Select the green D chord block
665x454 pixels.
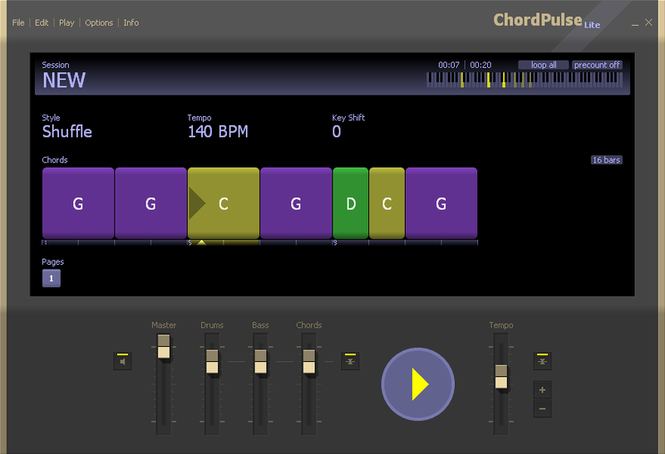pyautogui.click(x=350, y=203)
